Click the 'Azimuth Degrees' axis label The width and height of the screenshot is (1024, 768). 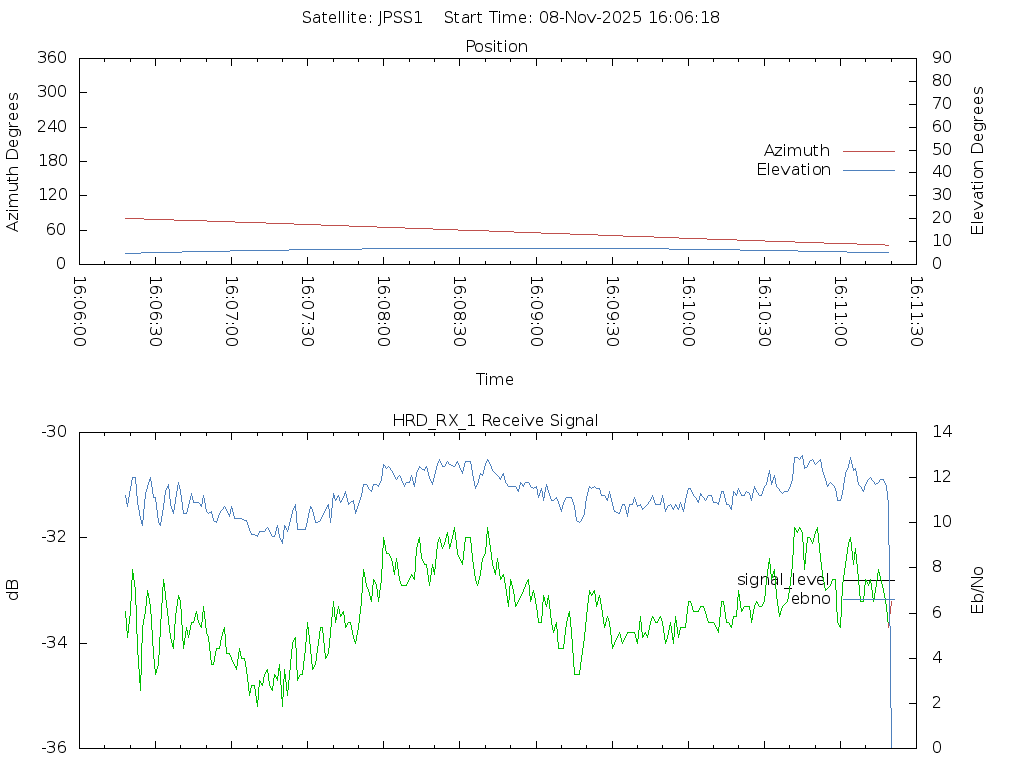(13, 161)
